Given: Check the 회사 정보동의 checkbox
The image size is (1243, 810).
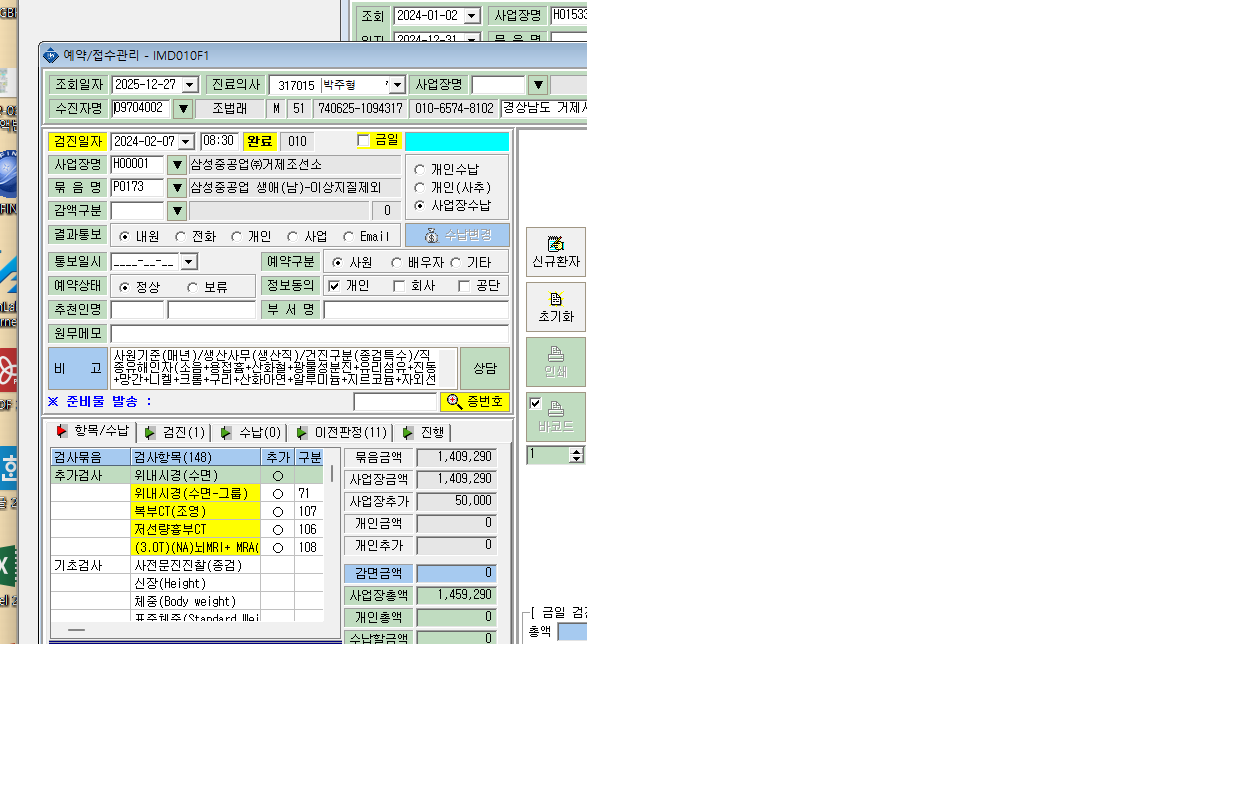Looking at the screenshot, I should [x=399, y=286].
